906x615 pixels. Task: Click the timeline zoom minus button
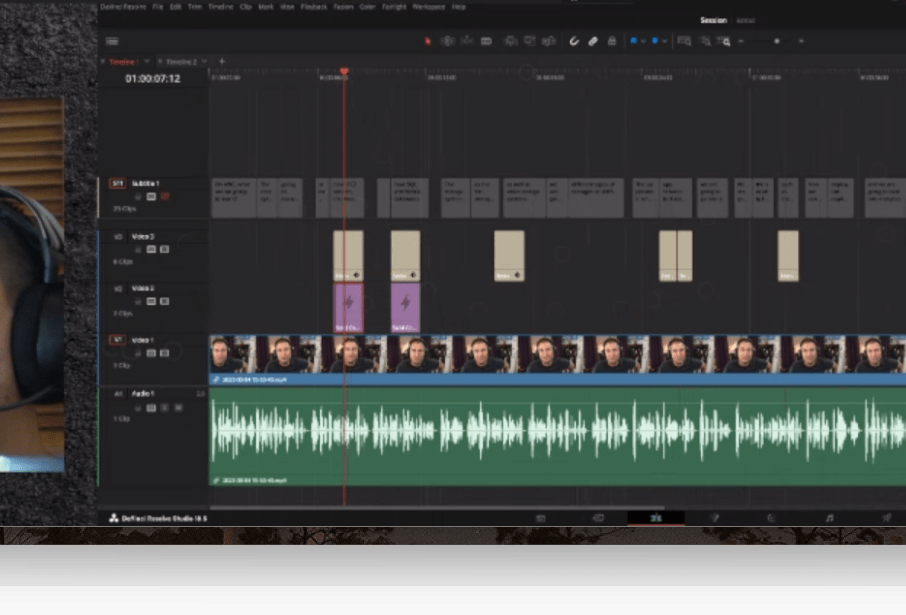coord(741,41)
